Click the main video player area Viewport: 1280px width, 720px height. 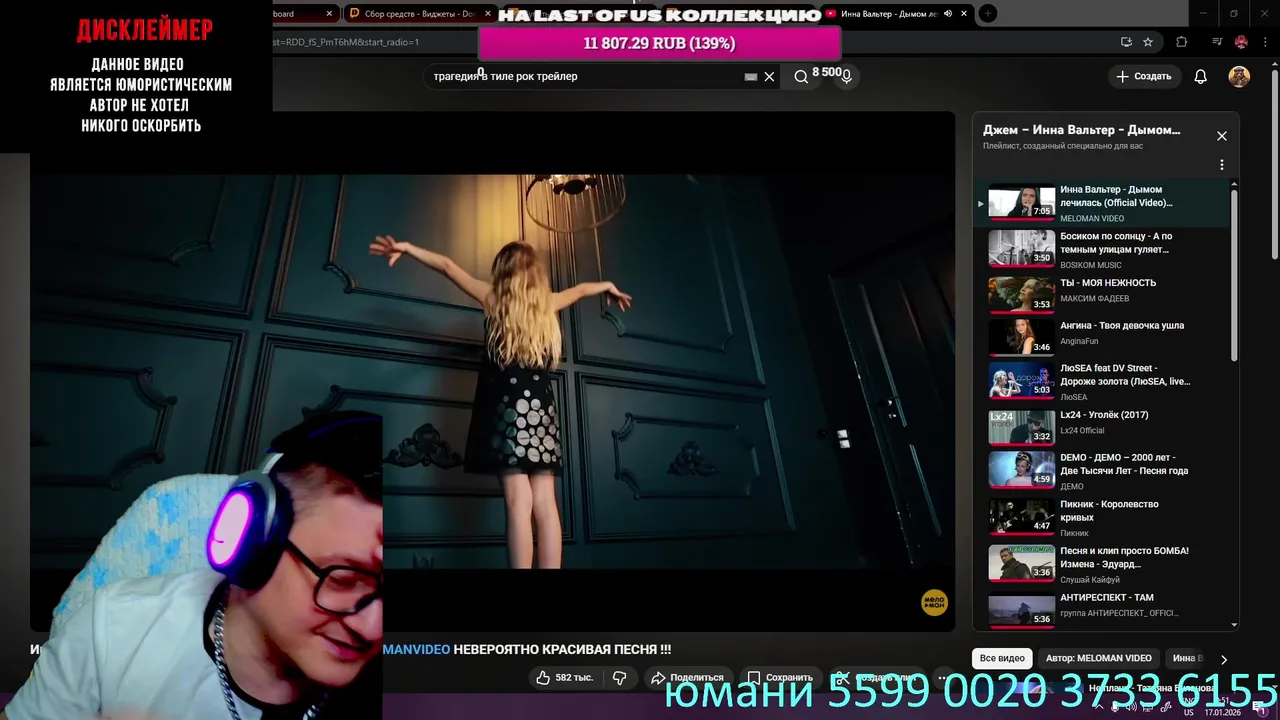492,370
